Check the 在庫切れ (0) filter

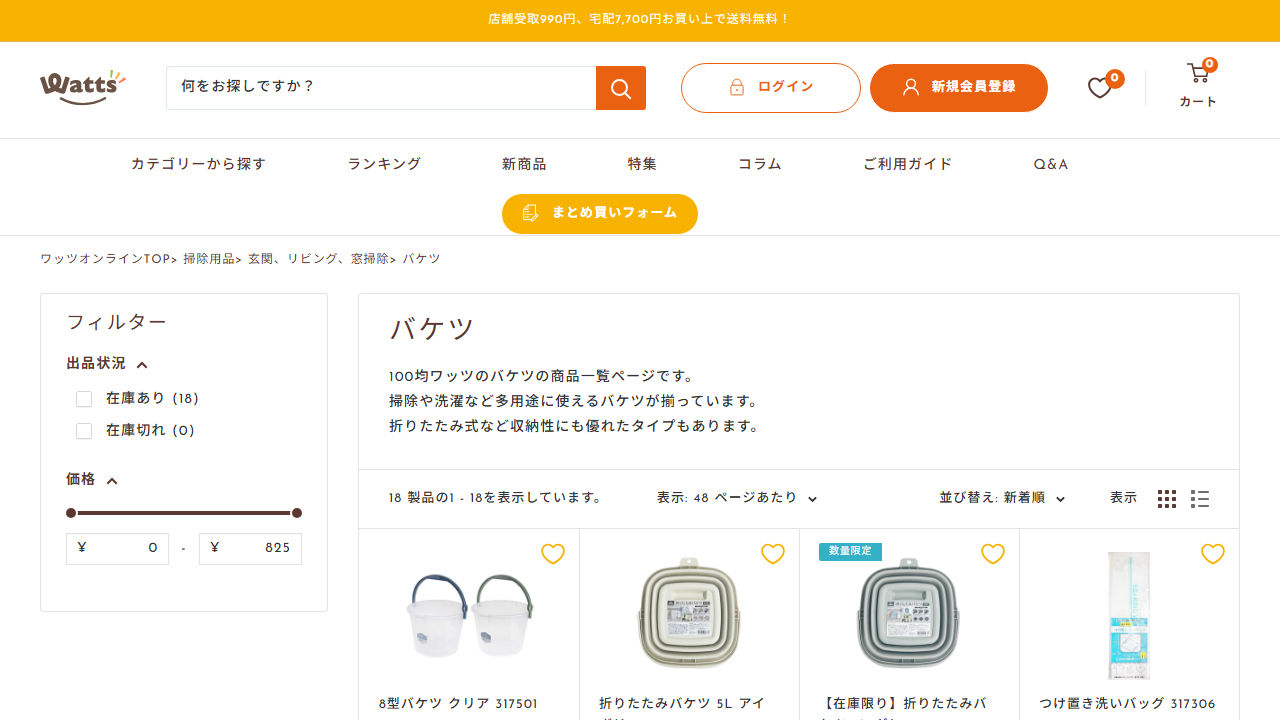84,431
